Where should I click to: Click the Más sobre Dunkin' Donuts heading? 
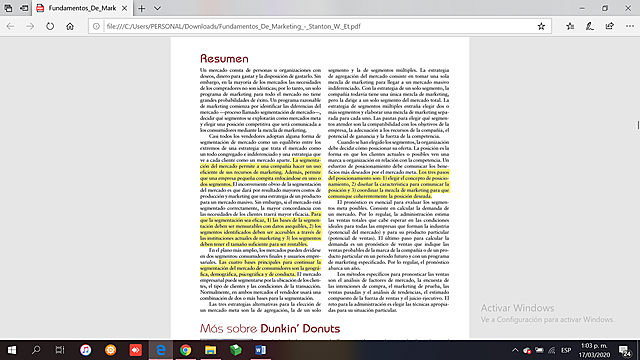click(270, 329)
